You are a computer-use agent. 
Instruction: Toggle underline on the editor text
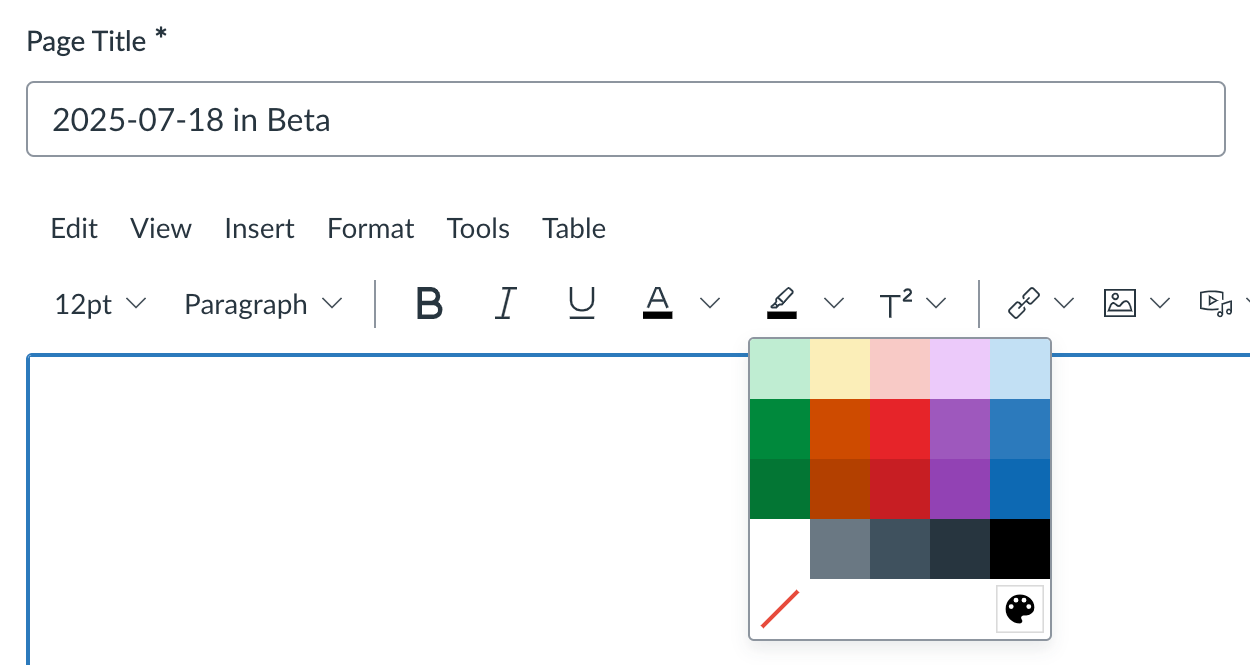pyautogui.click(x=581, y=304)
